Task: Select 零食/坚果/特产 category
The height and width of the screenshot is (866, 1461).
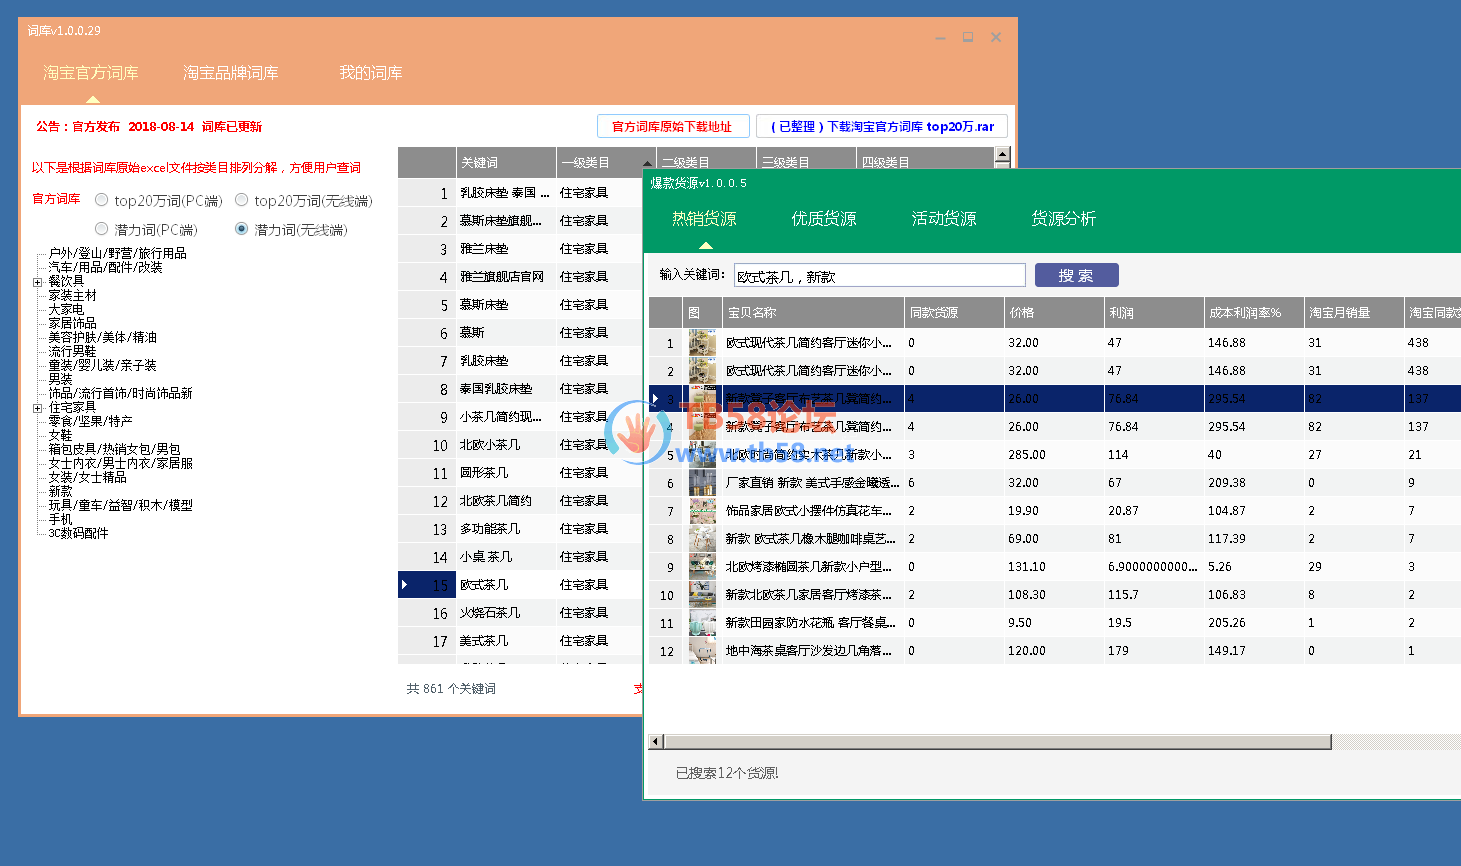Action: (91, 422)
